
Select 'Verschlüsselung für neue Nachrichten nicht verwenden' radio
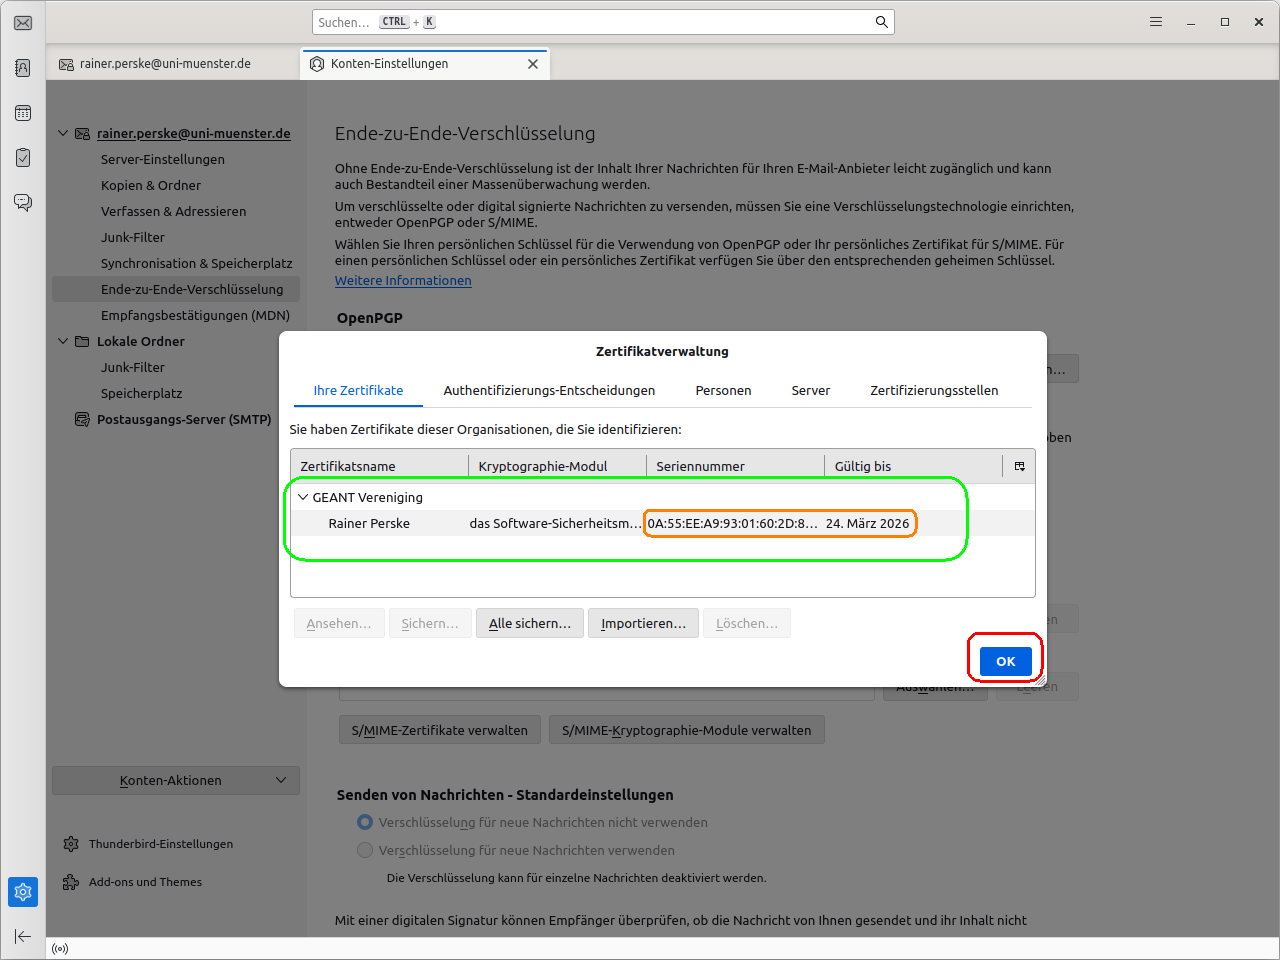365,822
